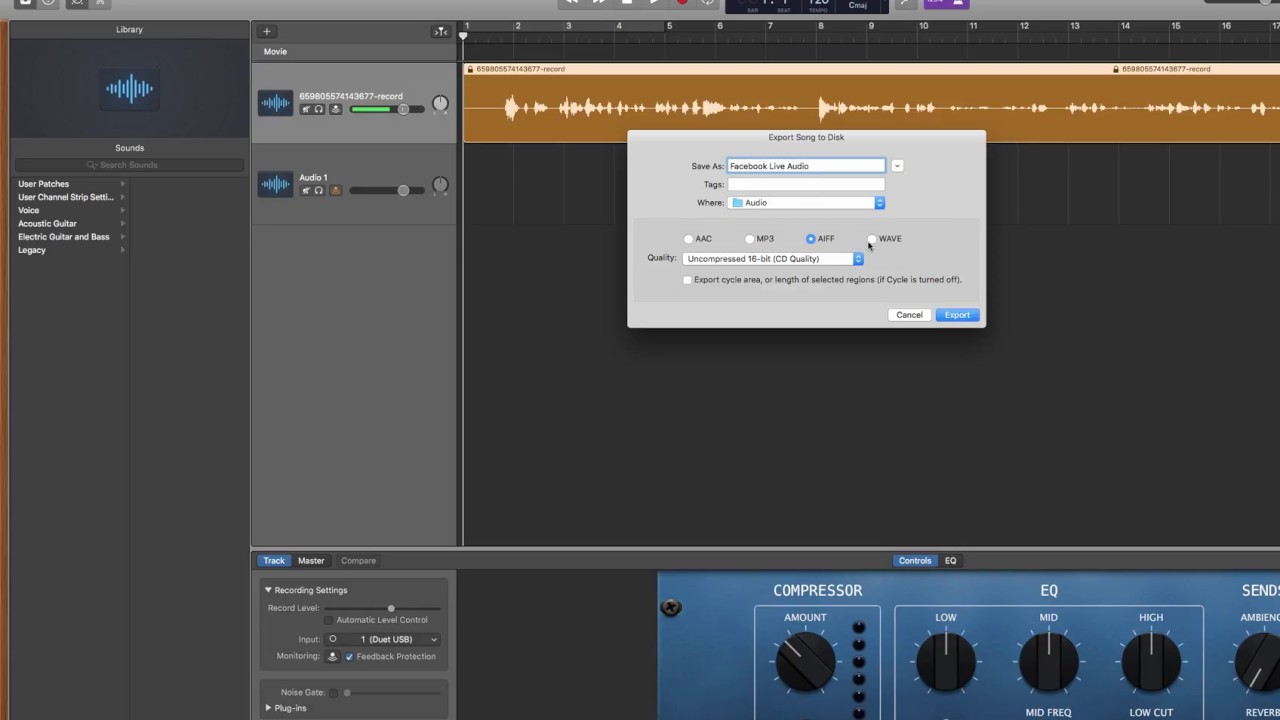Click the Compressor AMOUNT knob
This screenshot has height=720, width=1280.
coord(805,660)
